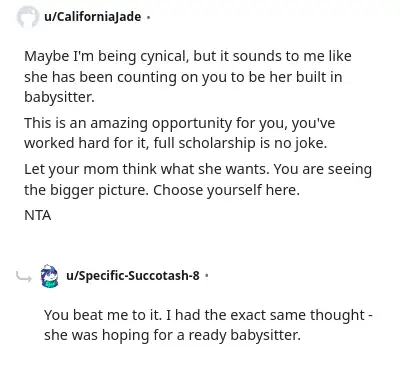Click the word 'babysitter.' in first comment
This screenshot has width=400, height=371.
[x=59, y=97]
